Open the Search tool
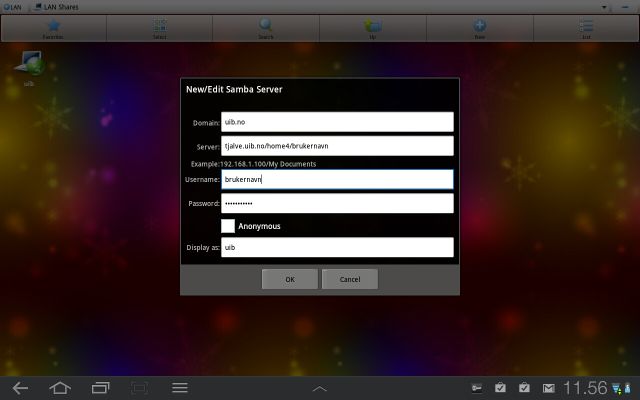Image resolution: width=640 pixels, height=400 pixels. tap(266, 26)
